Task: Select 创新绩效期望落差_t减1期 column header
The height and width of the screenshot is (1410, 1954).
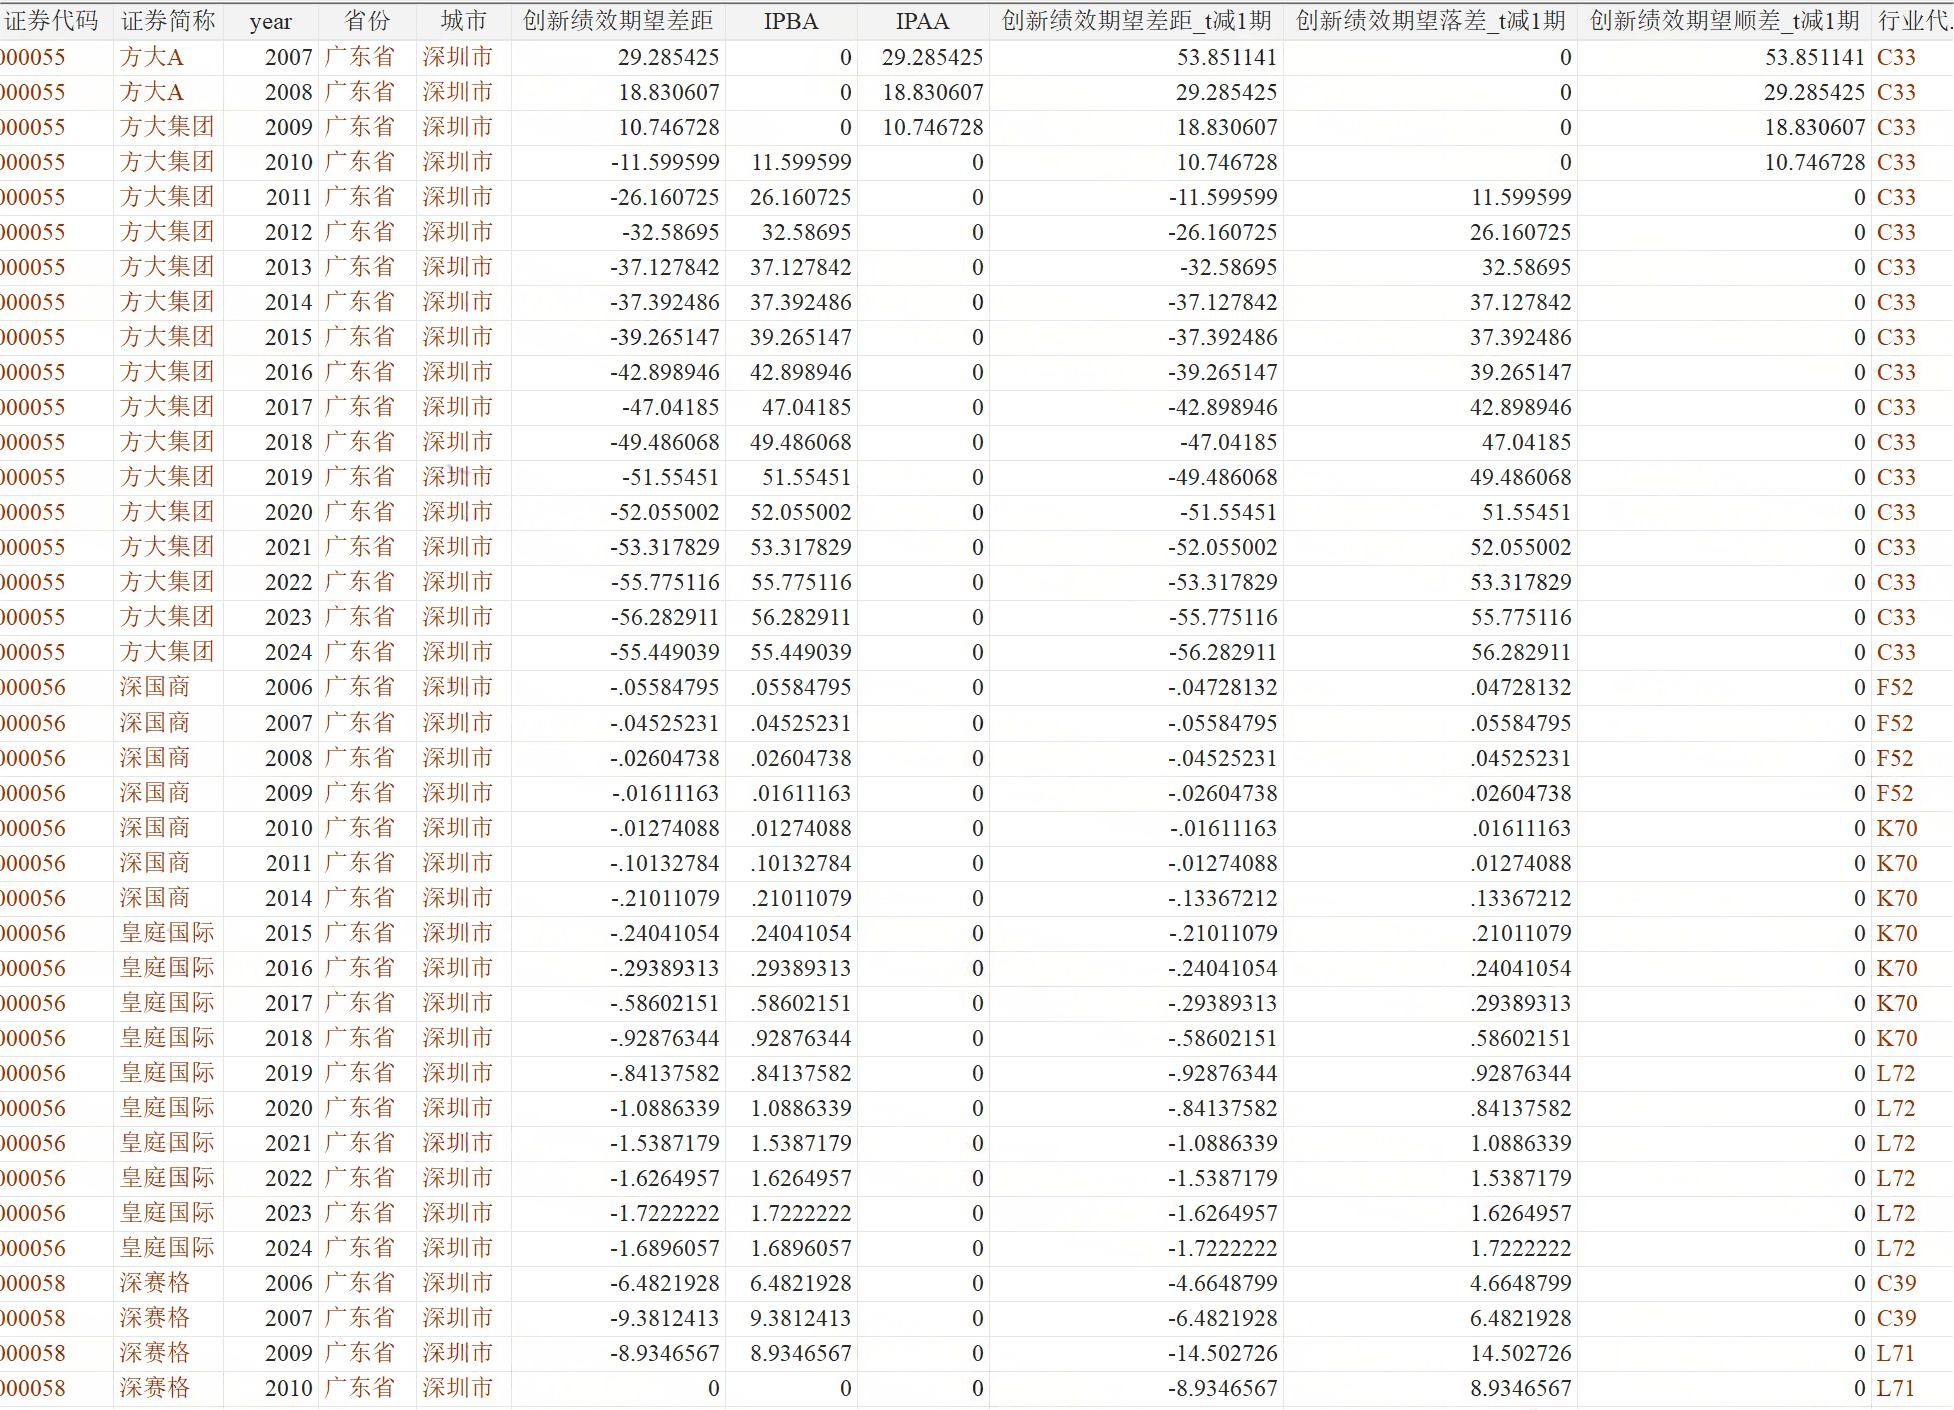Action: pos(1430,21)
